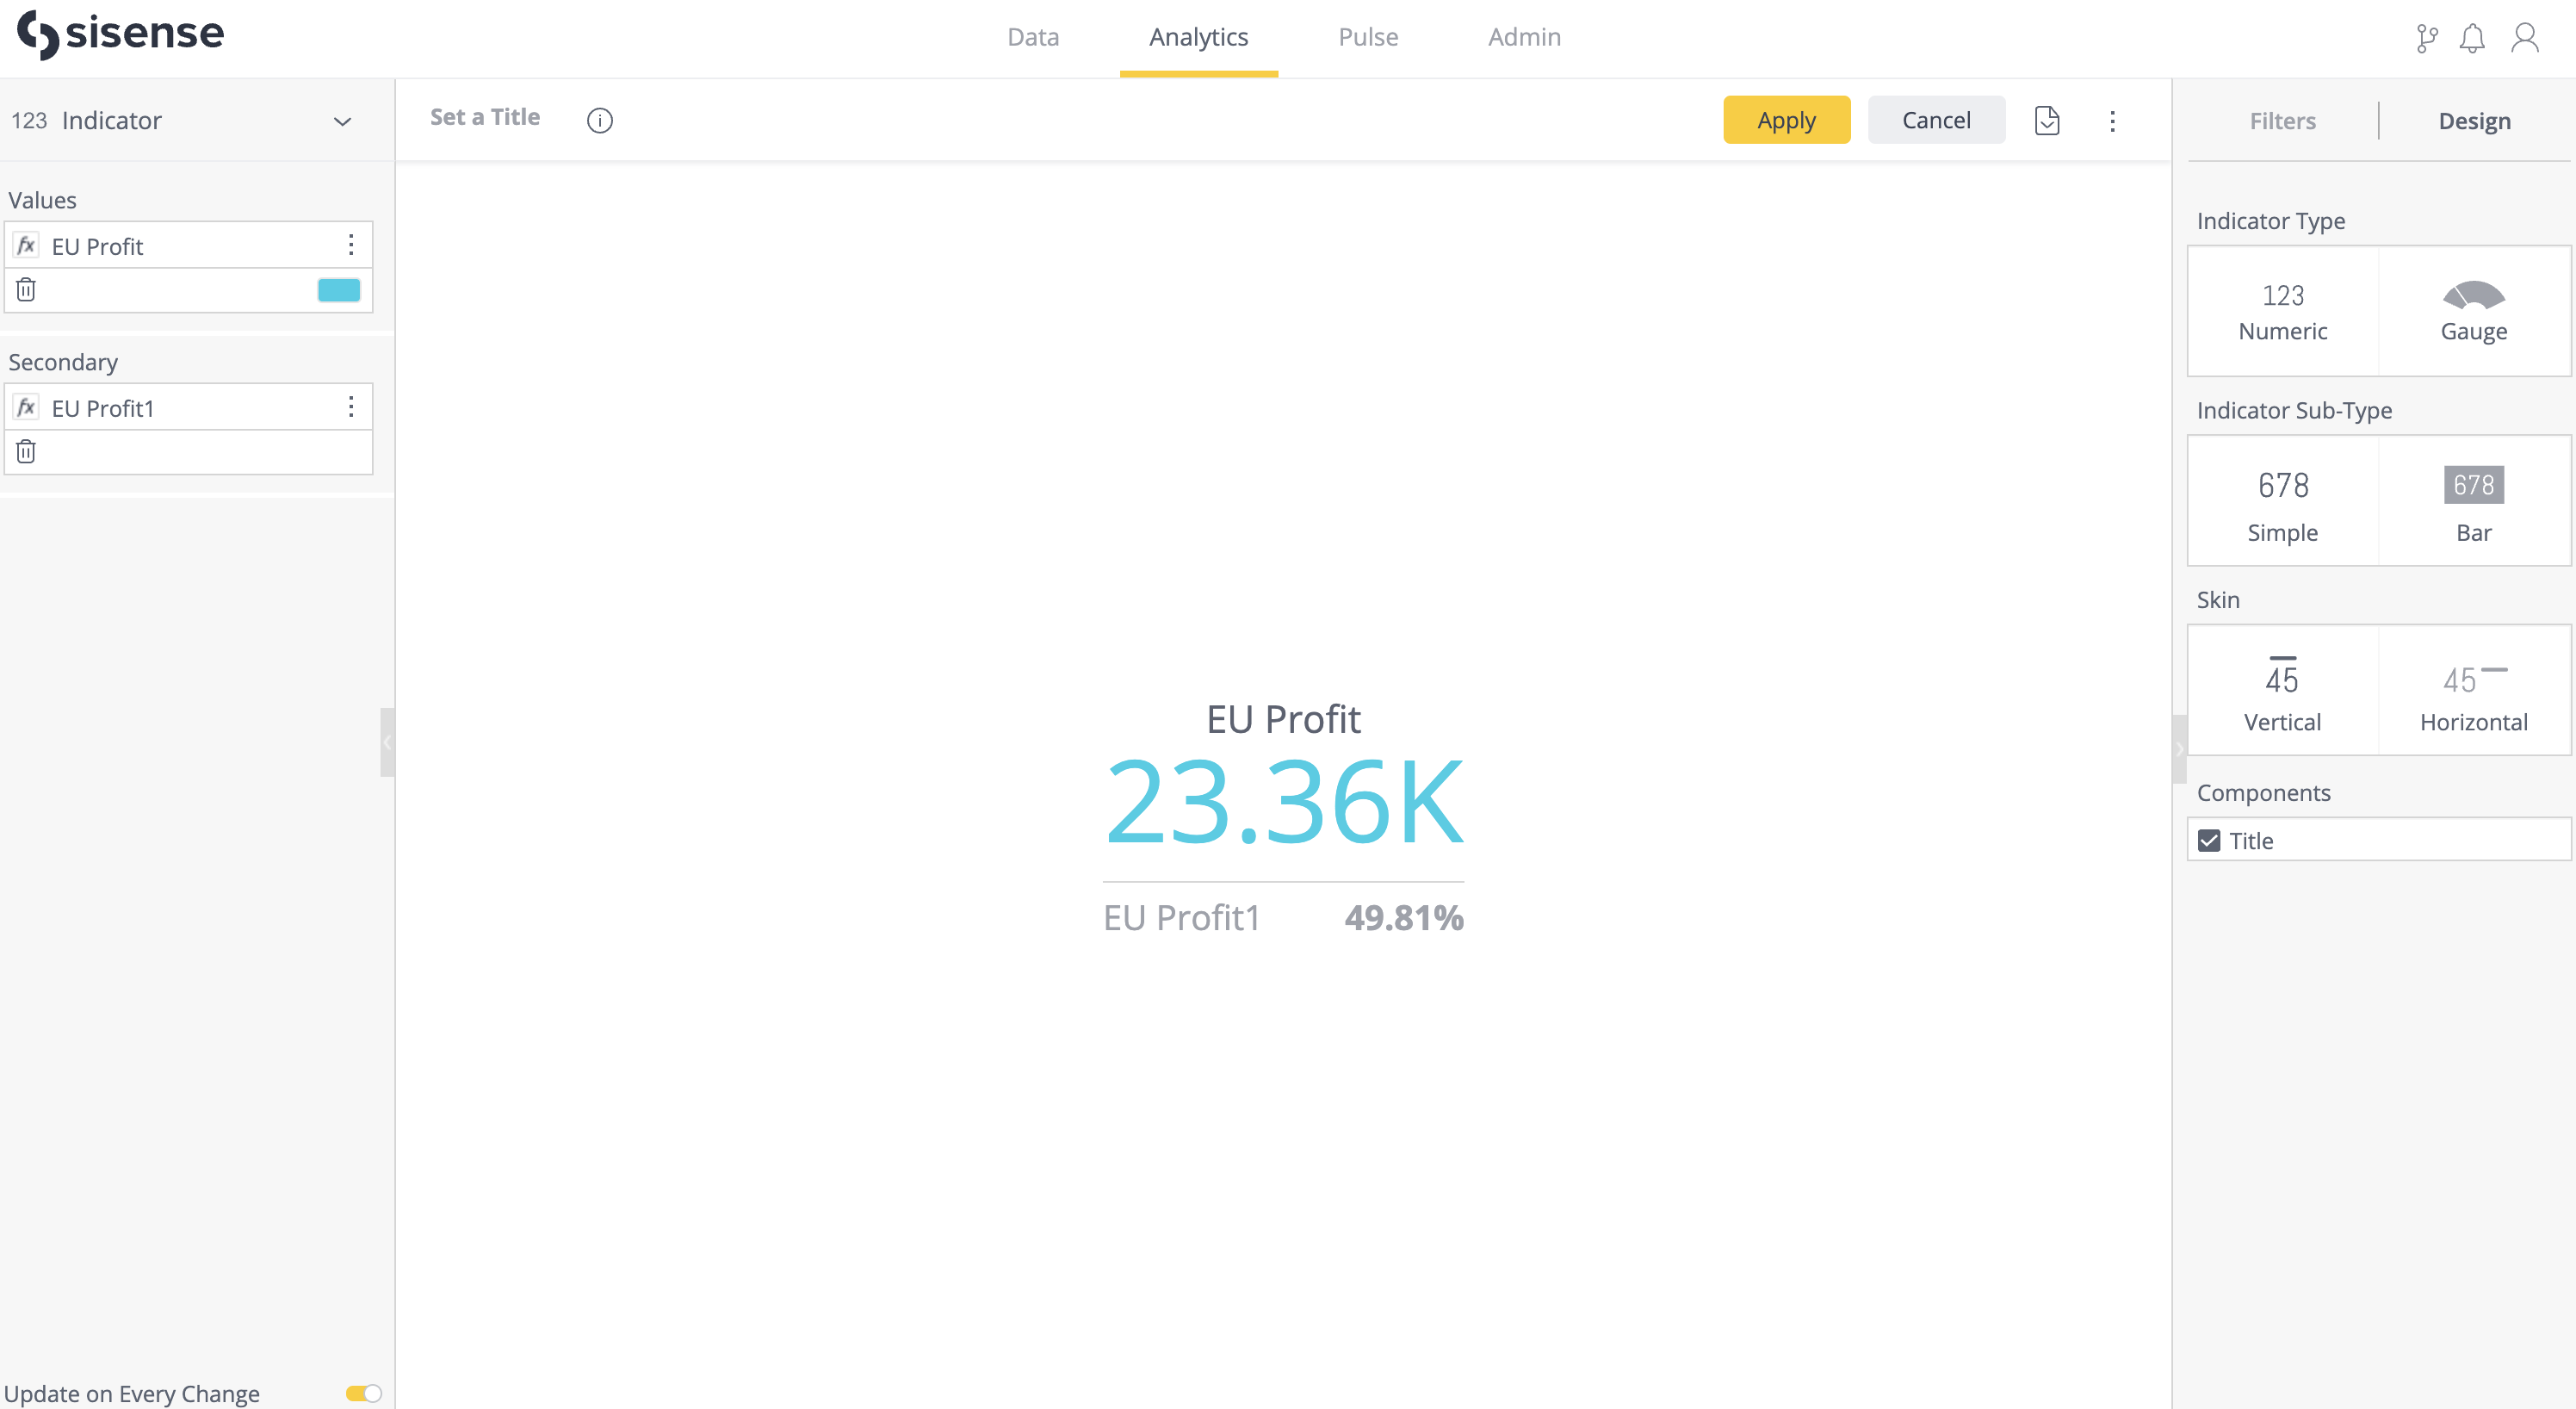
Task: Collapse the left data panel
Action: pos(387,742)
